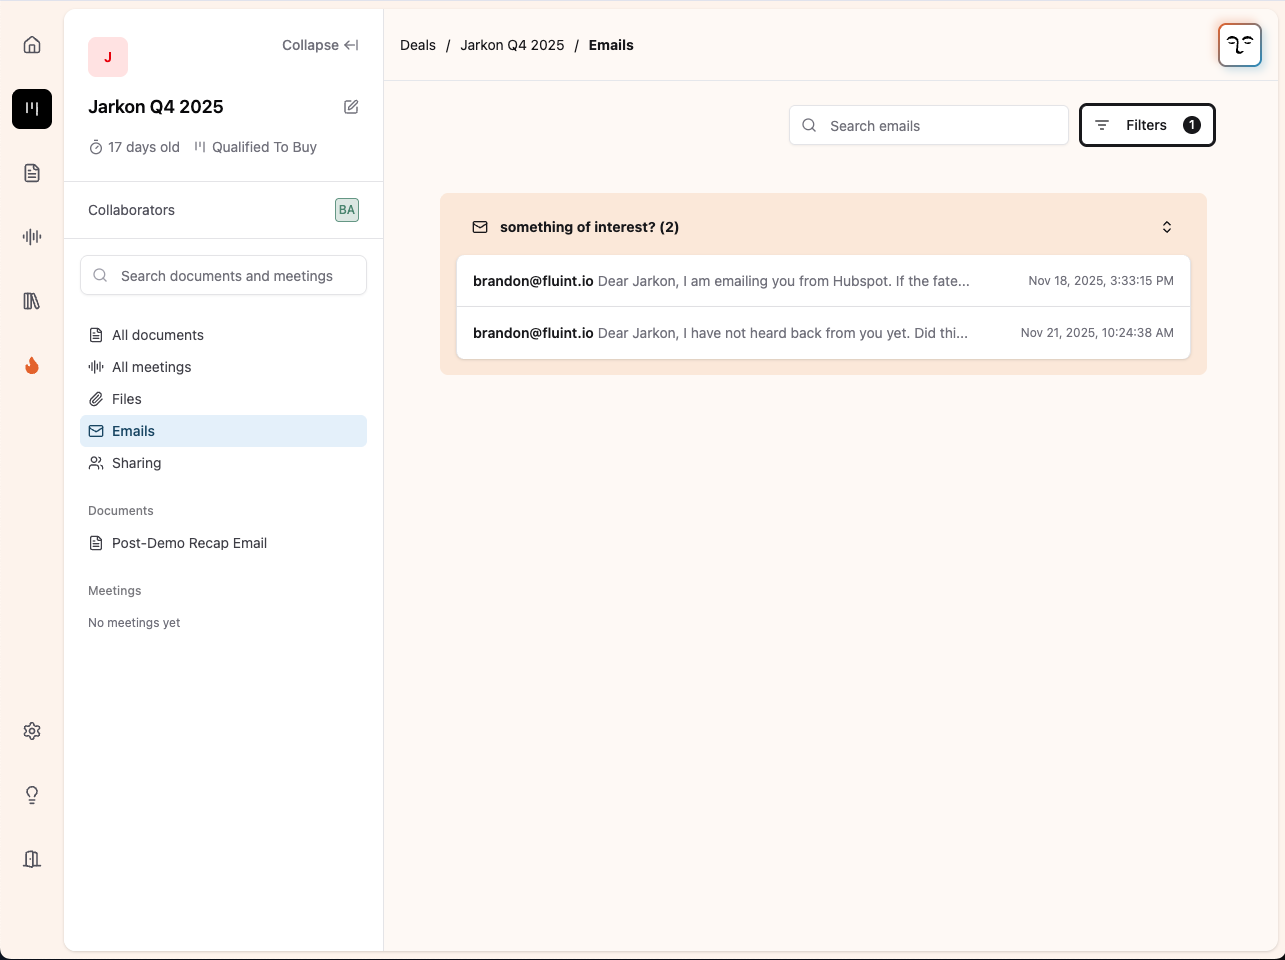This screenshot has height=960, width=1285.
Task: Open the Library icon in the sidebar rail
Action: point(31,301)
